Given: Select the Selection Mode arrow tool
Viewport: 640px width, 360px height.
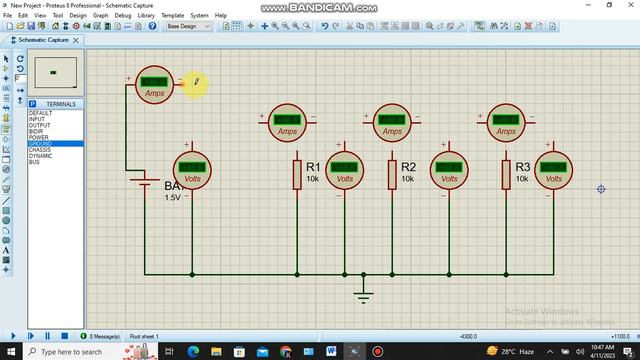Looking at the screenshot, I should coord(6,59).
